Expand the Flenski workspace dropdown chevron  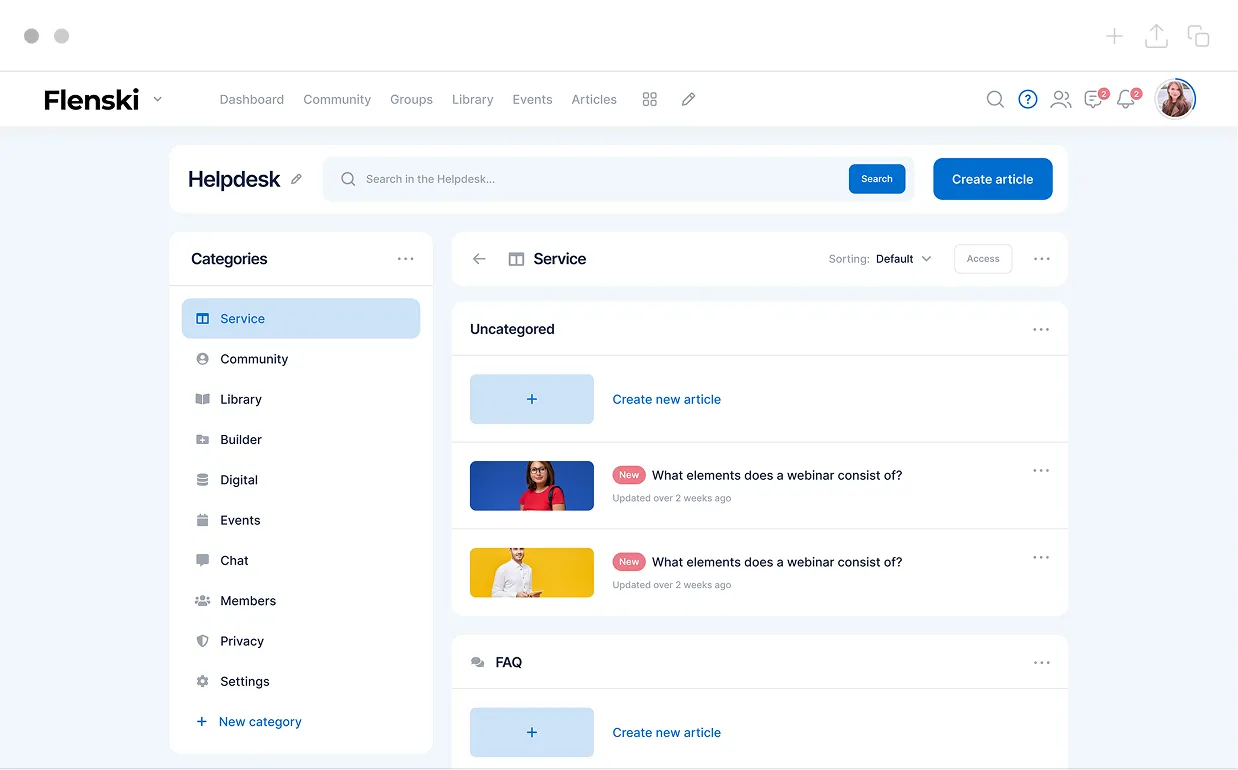pos(158,99)
